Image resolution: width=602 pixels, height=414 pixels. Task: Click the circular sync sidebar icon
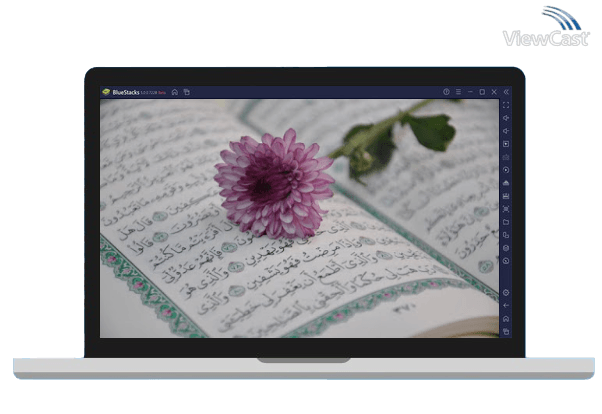tap(506, 170)
